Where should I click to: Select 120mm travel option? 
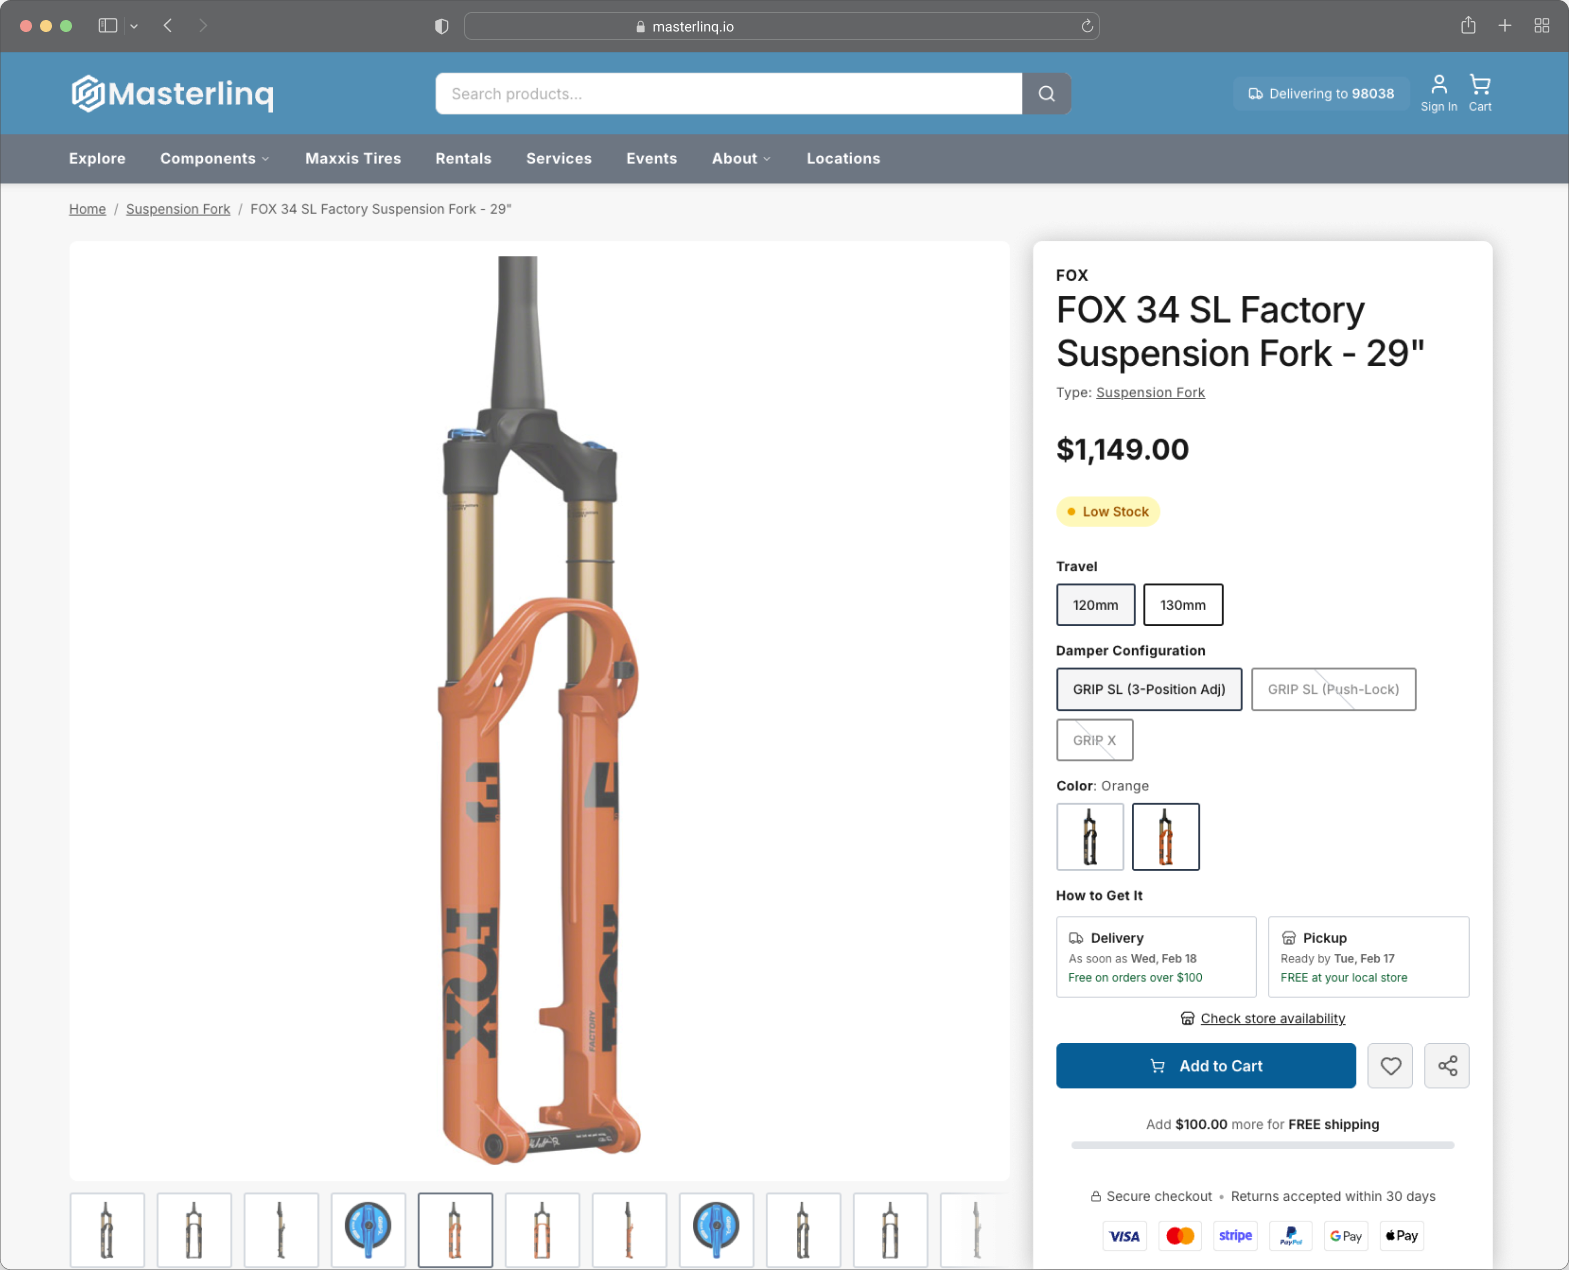pyautogui.click(x=1095, y=605)
